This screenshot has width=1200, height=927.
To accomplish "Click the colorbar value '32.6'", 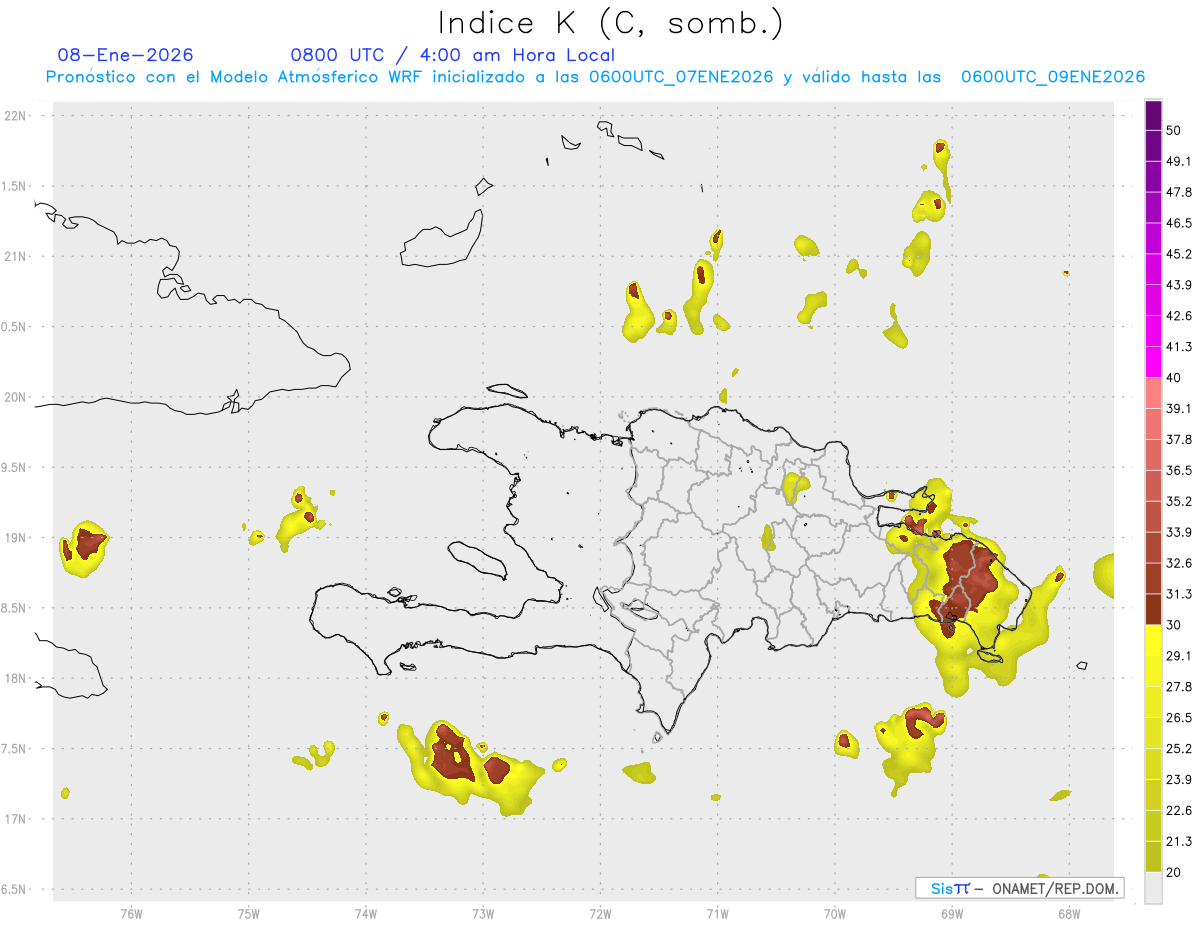I will [x=1179, y=563].
